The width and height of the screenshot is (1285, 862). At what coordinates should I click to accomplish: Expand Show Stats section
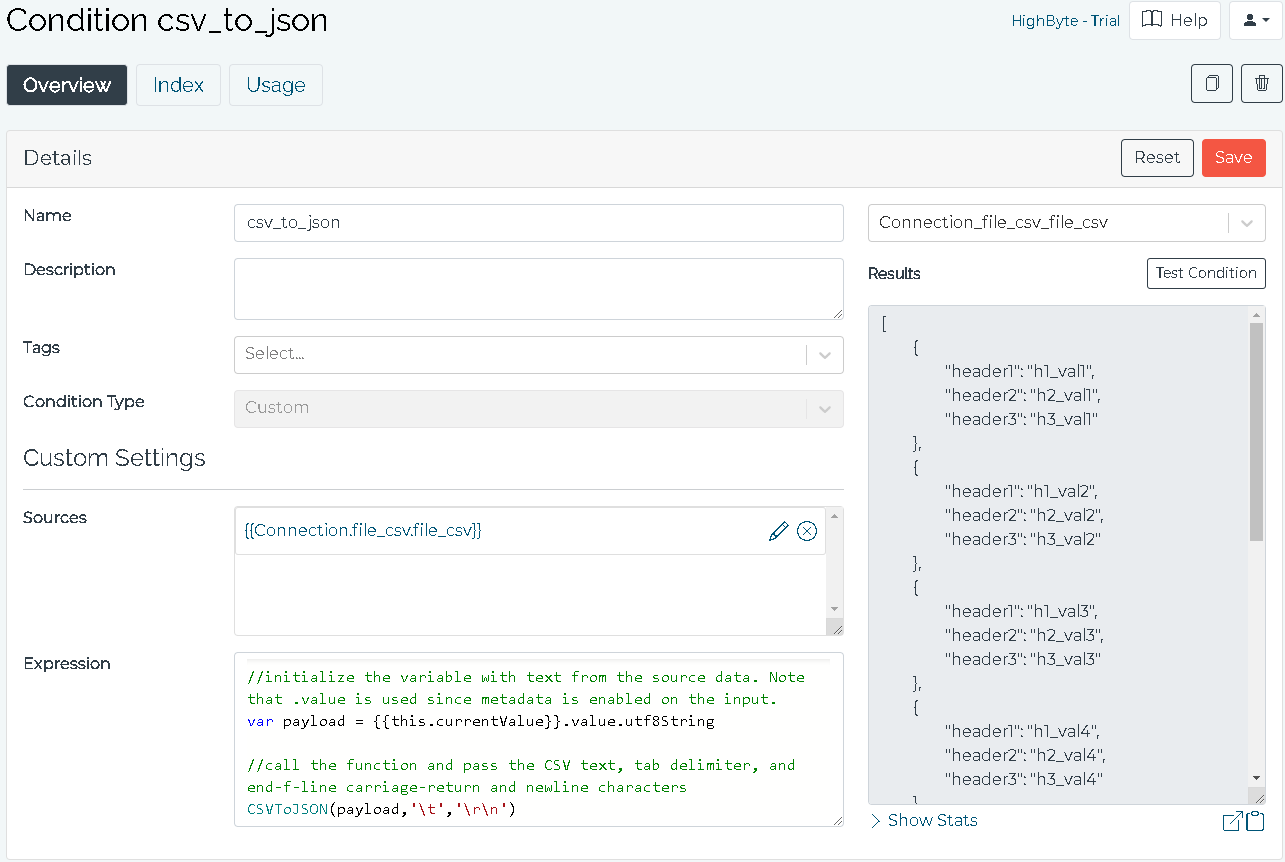pos(924,820)
